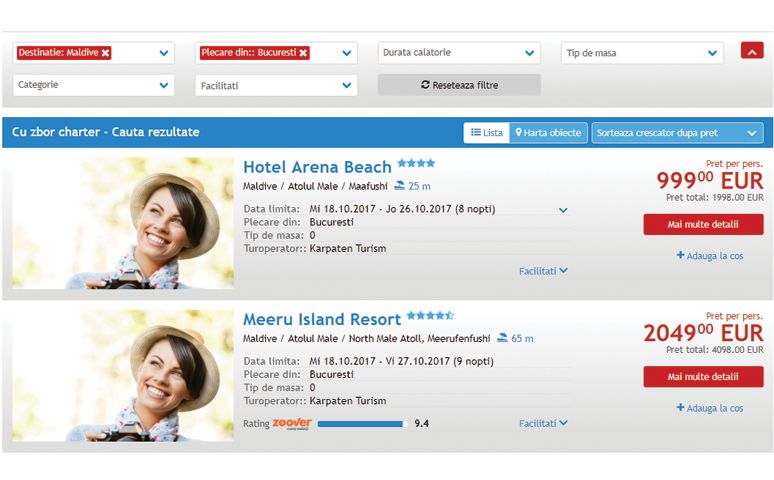Open the Tip de masa dropdown
This screenshot has height=480, width=774.
642,53
